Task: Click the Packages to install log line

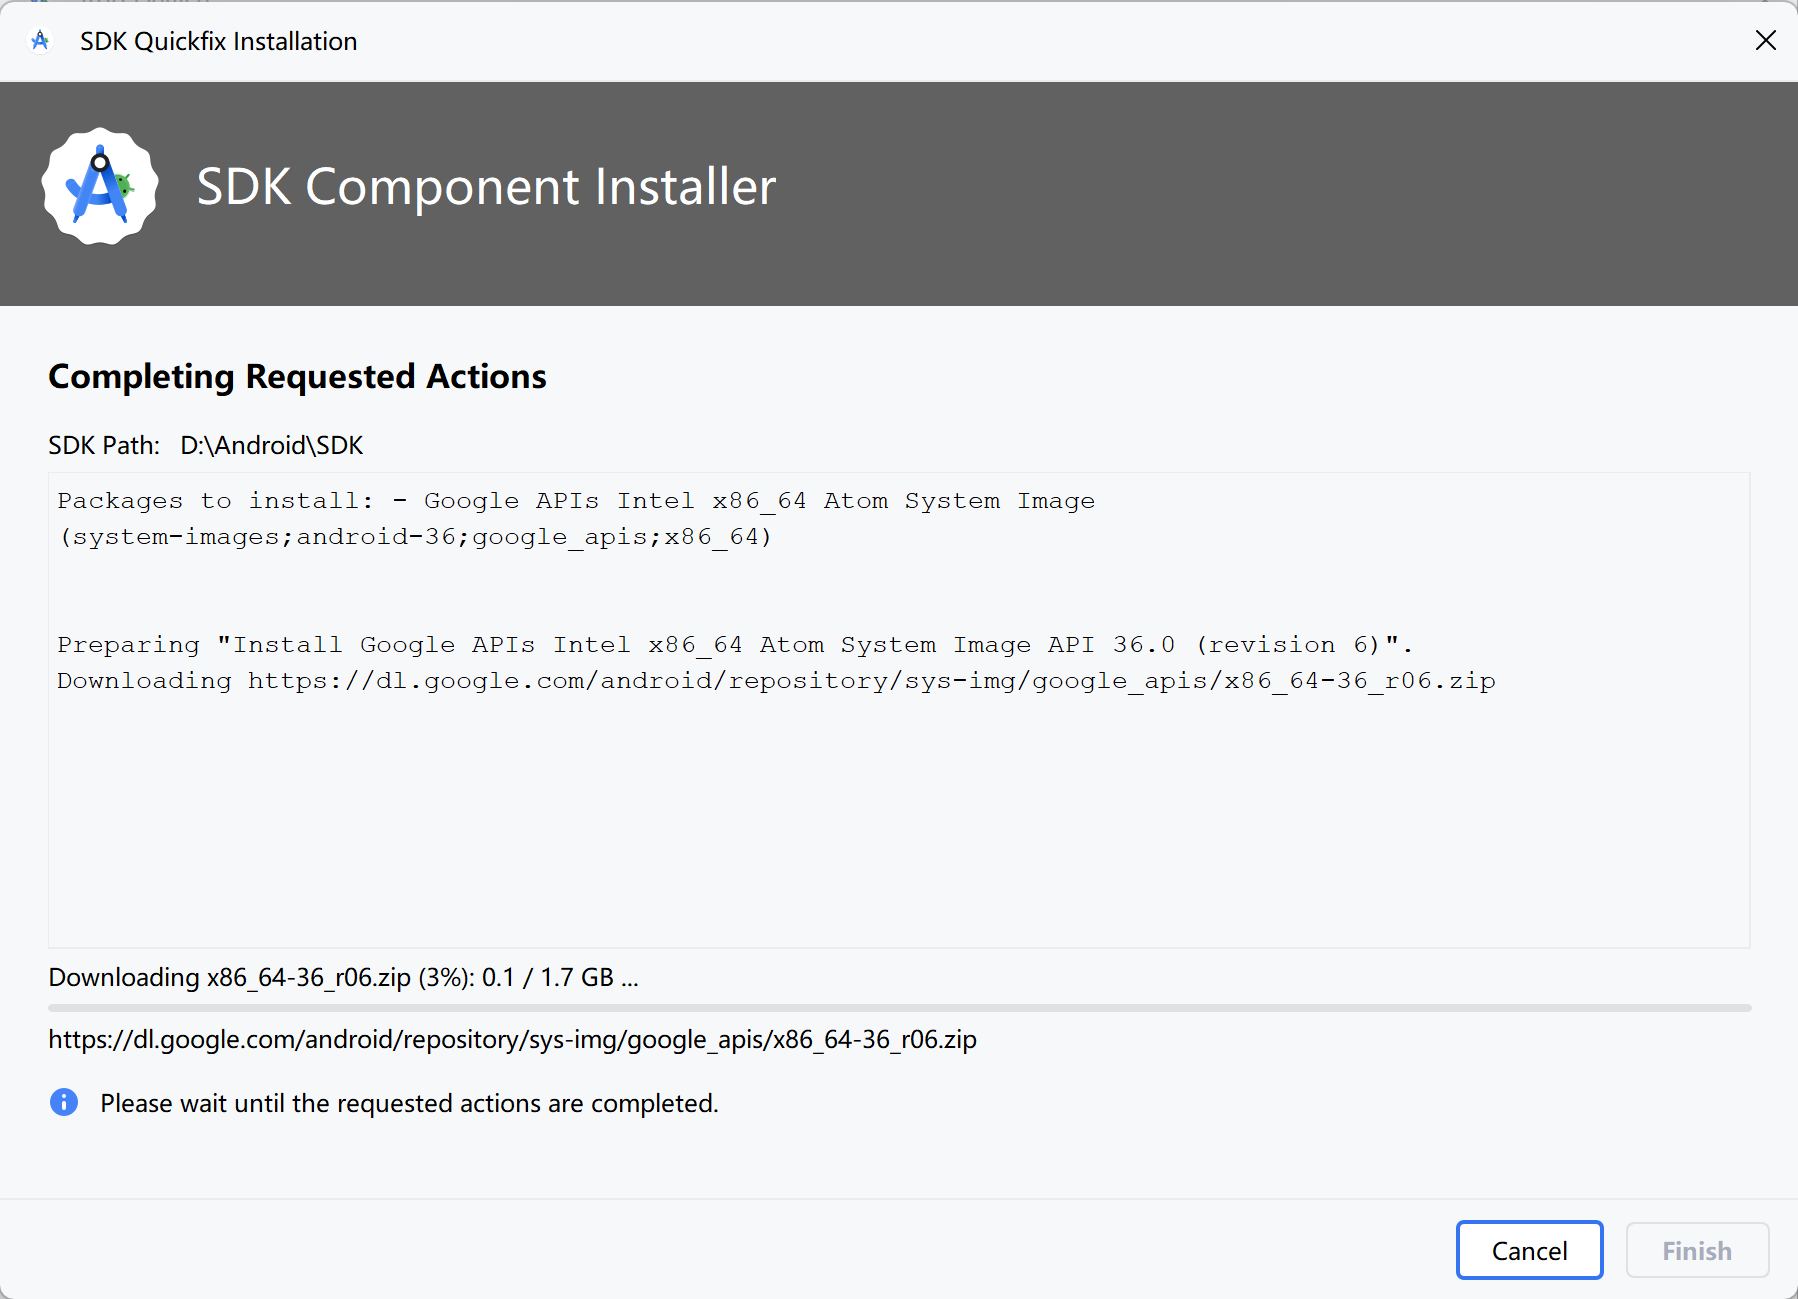Action: pyautogui.click(x=575, y=501)
